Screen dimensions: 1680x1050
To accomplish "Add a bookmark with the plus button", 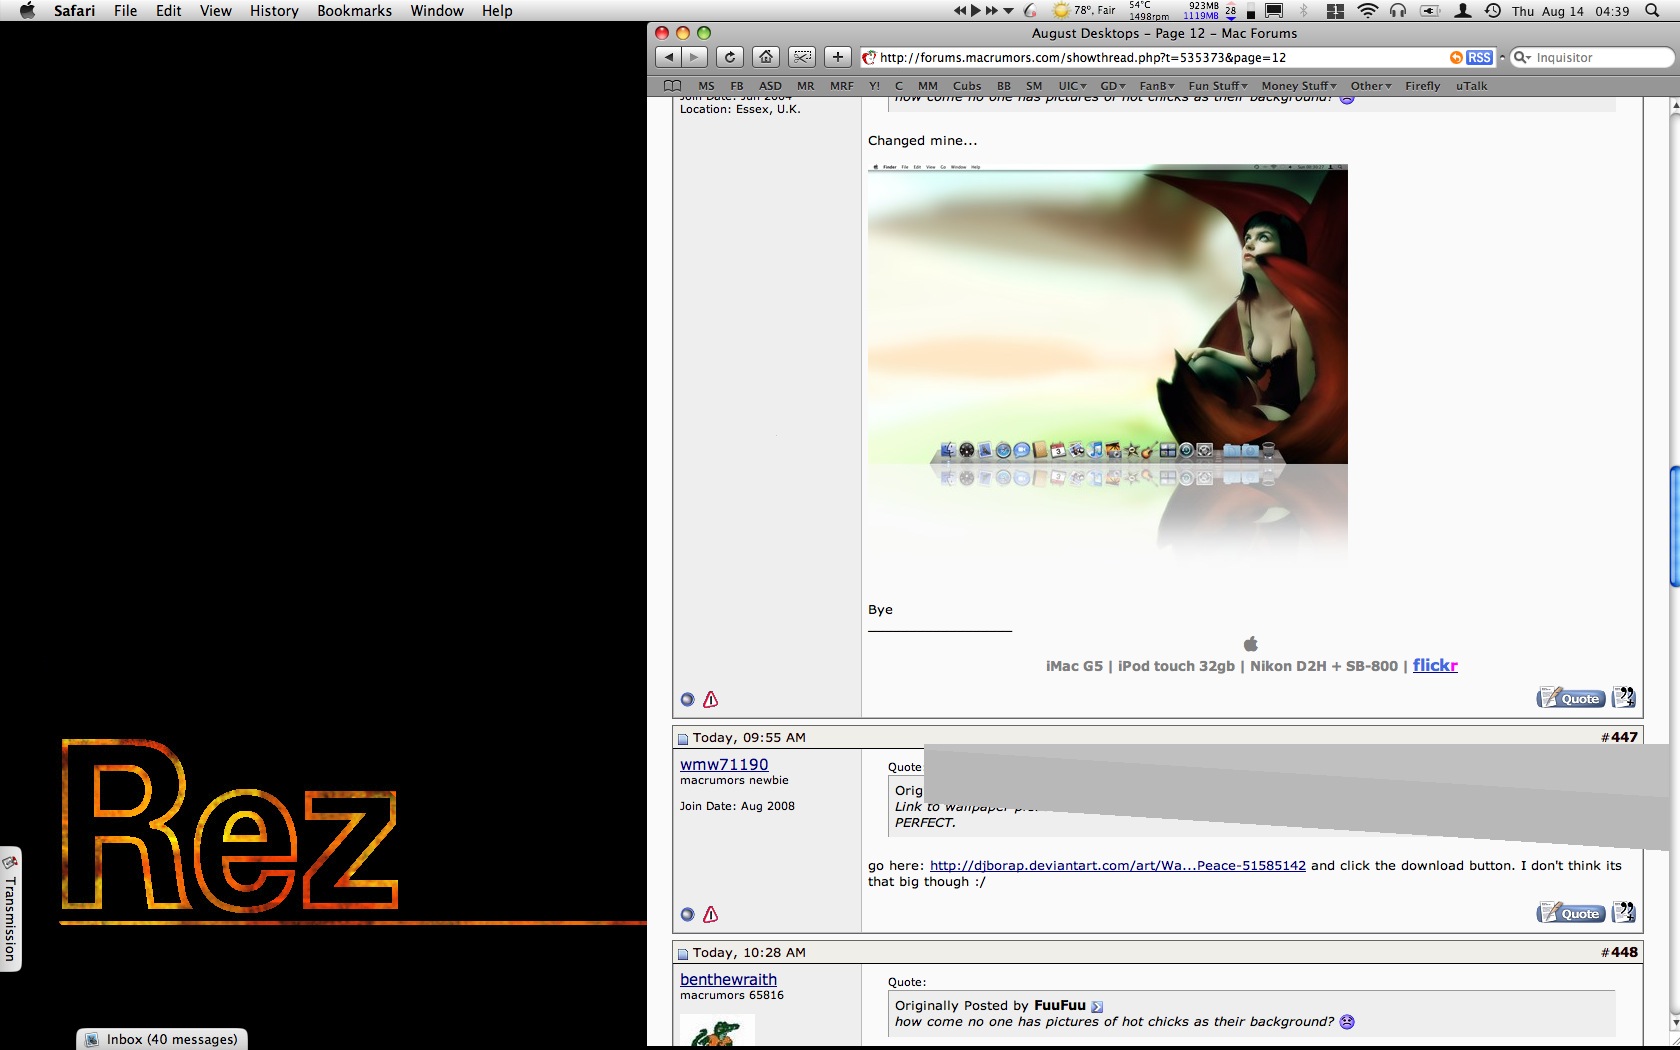I will click(x=838, y=57).
